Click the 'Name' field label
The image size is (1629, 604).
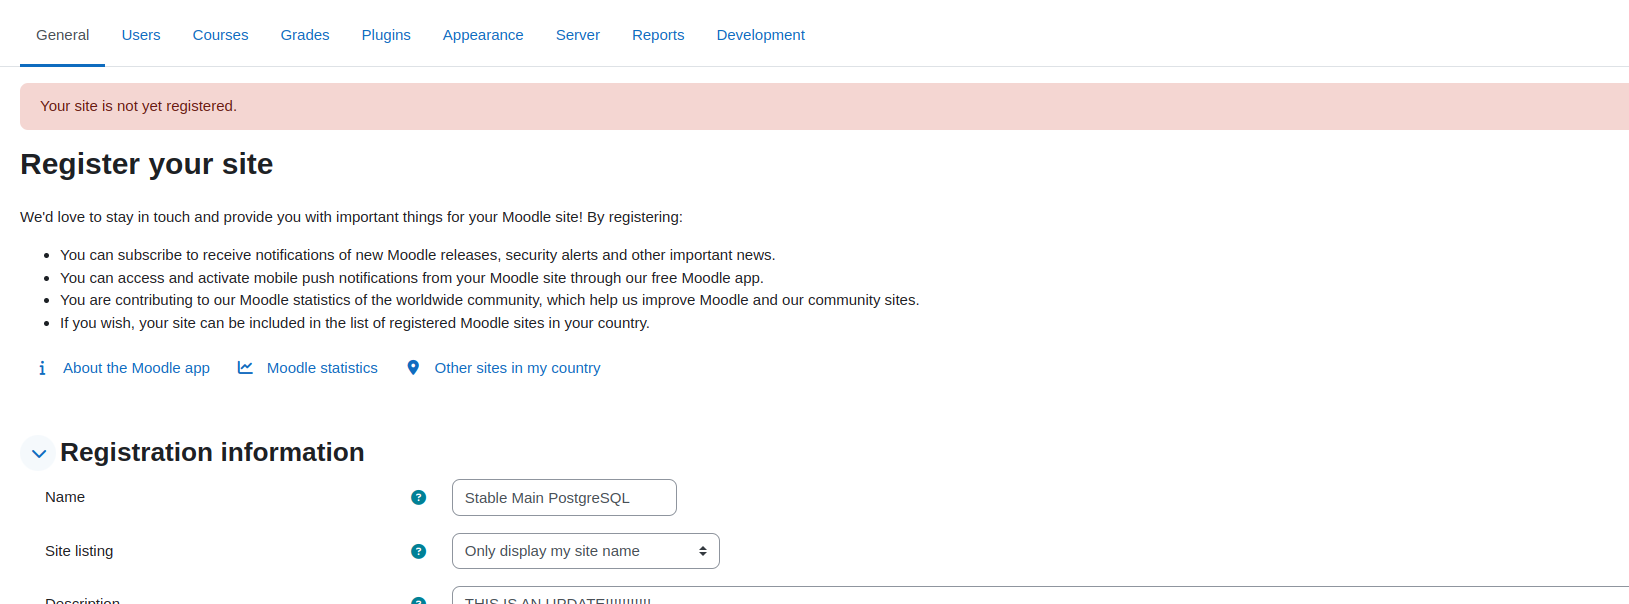point(65,497)
